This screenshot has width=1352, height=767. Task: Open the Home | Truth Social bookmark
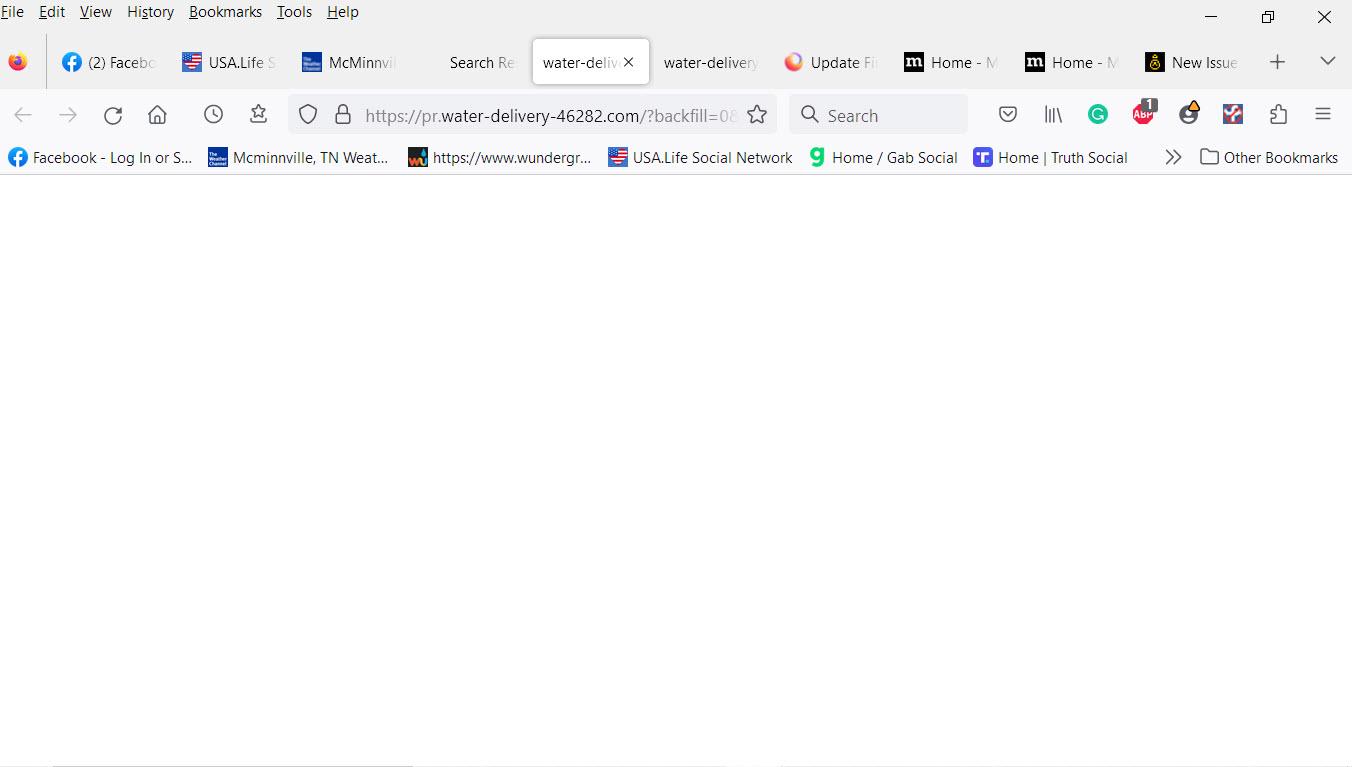click(1050, 156)
